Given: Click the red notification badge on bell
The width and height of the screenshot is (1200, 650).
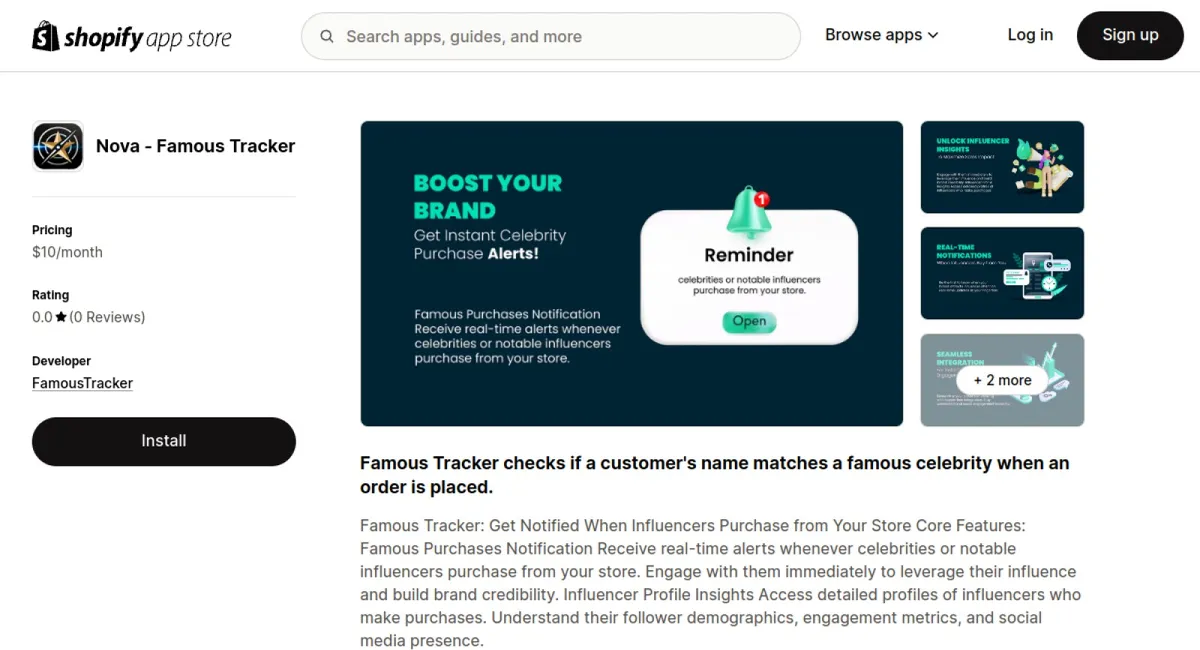Looking at the screenshot, I should [x=762, y=199].
